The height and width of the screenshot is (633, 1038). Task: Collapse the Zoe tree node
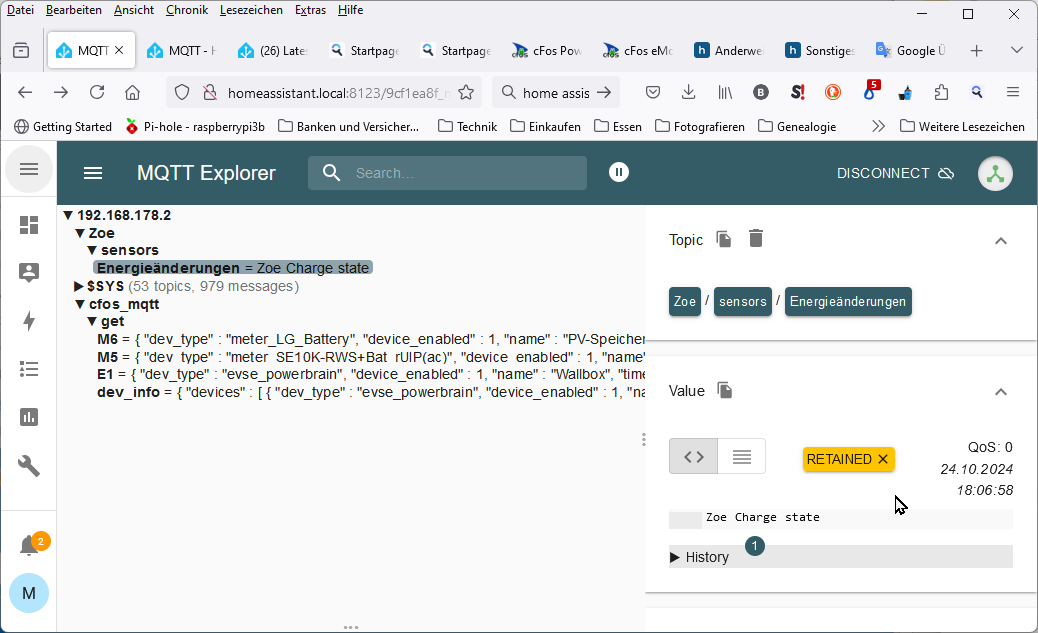(x=81, y=233)
